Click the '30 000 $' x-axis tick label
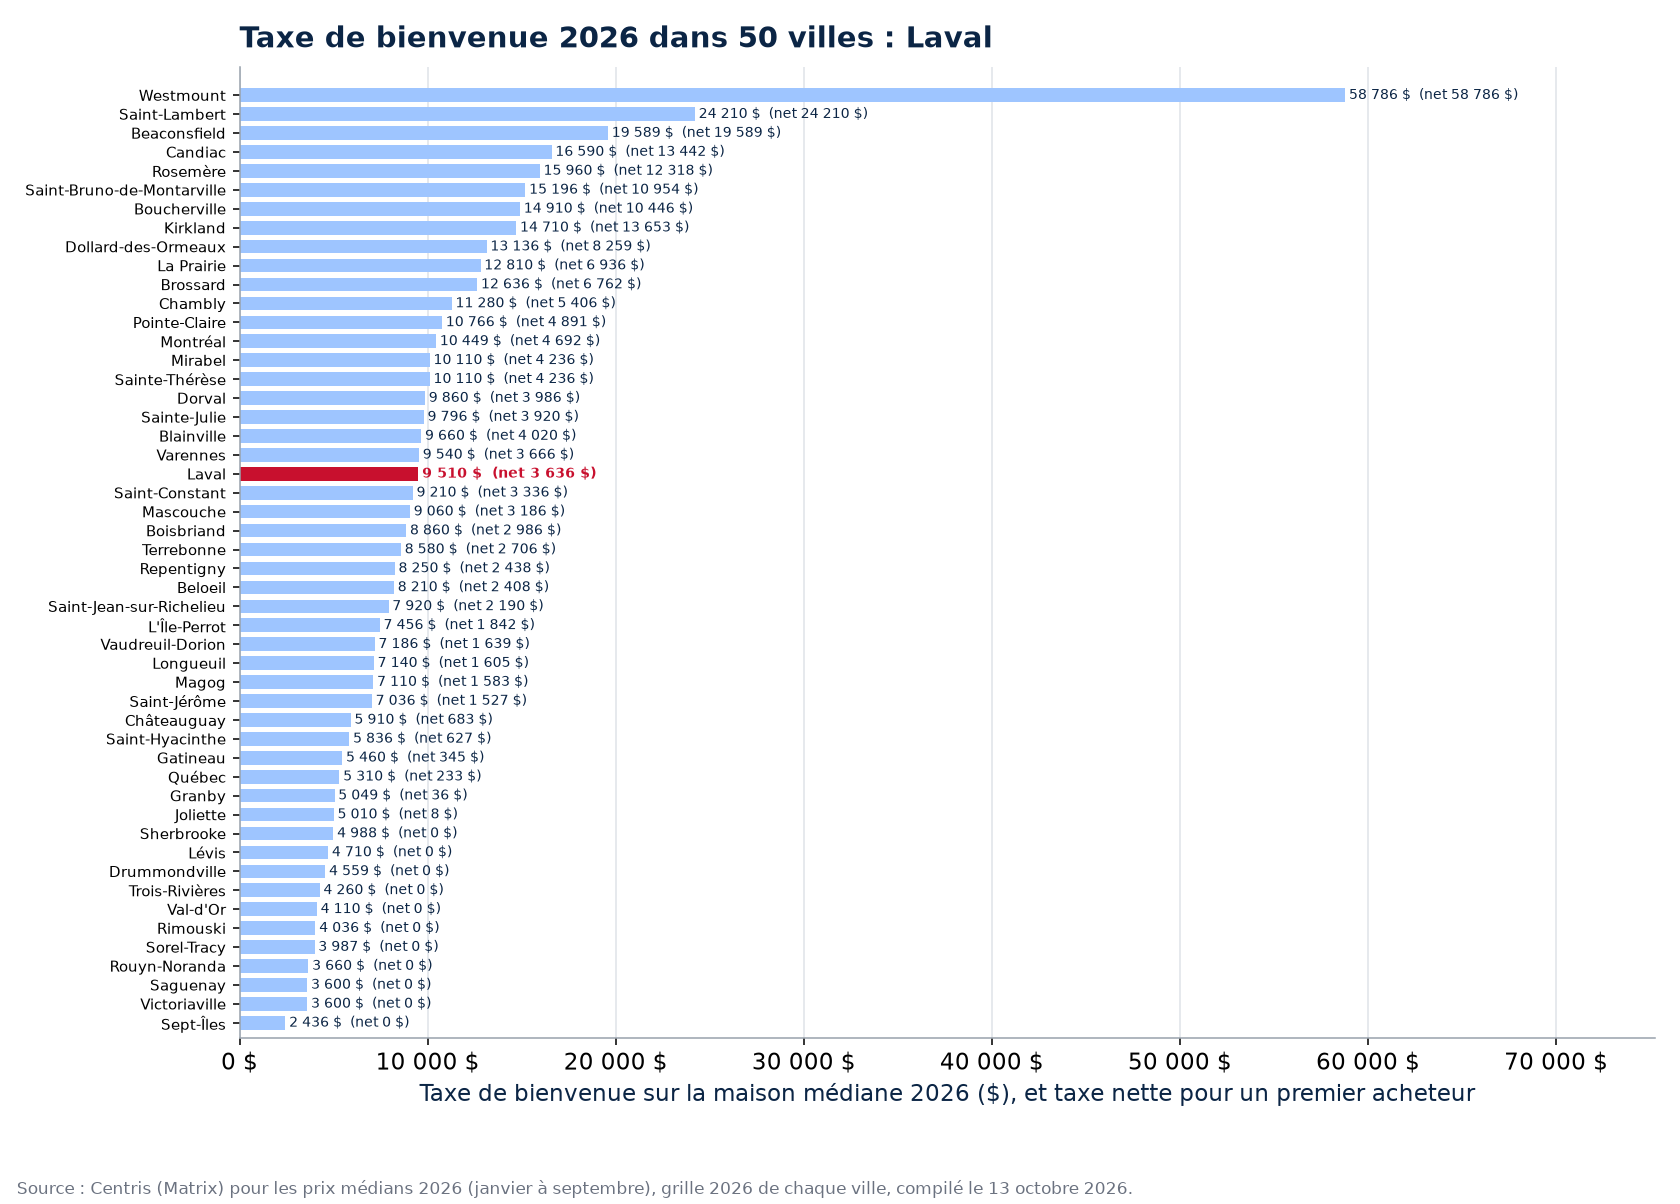Image resolution: width=1680 pixels, height=1204 pixels. [803, 1063]
